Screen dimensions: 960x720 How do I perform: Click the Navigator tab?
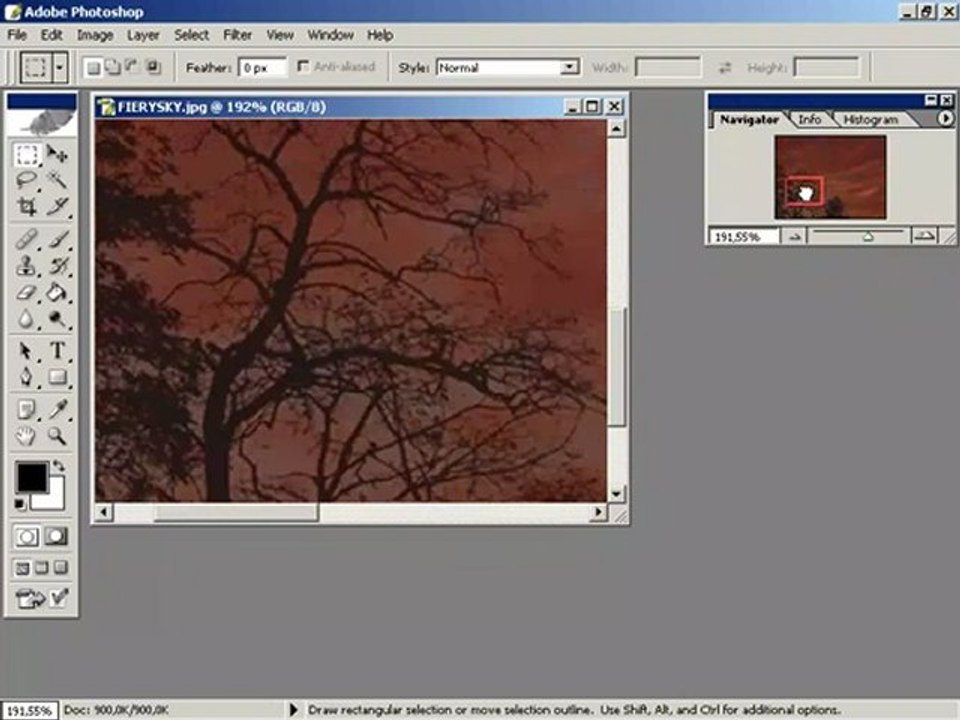point(749,119)
